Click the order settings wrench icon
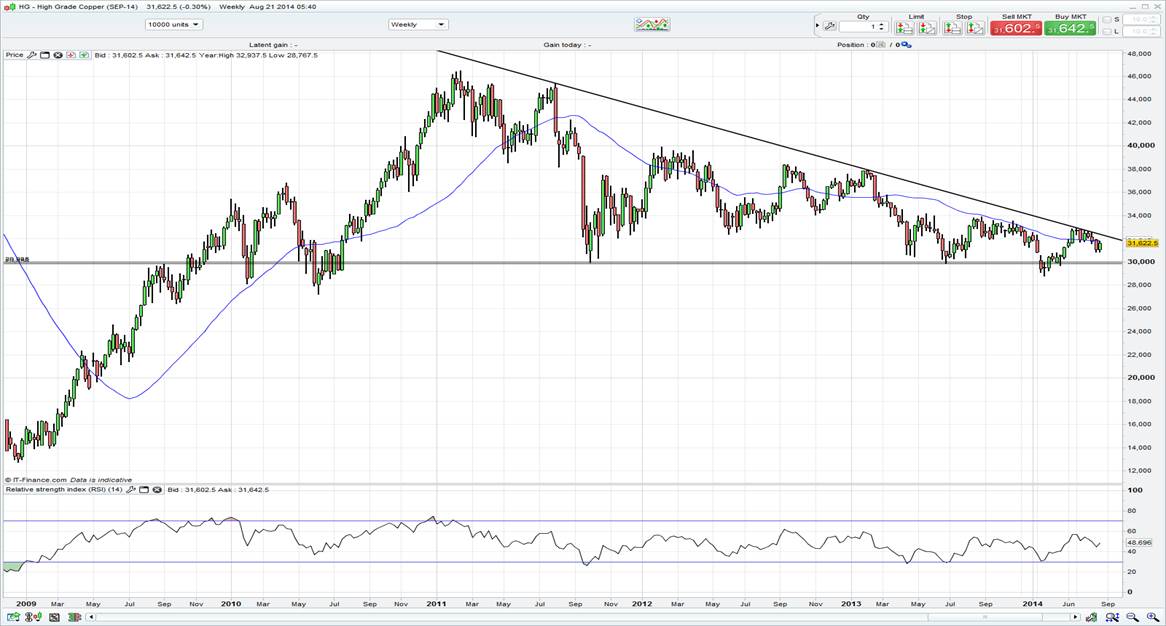1166x626 pixels. point(830,26)
